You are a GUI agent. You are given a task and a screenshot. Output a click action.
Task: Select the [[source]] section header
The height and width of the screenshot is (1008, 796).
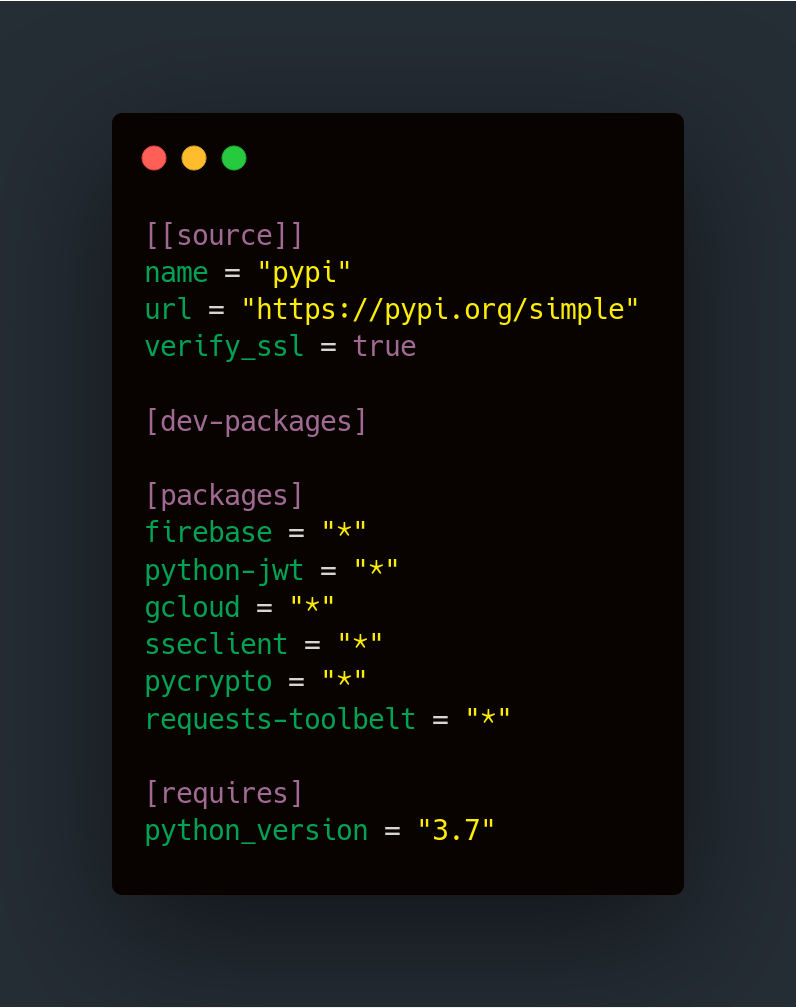[224, 235]
